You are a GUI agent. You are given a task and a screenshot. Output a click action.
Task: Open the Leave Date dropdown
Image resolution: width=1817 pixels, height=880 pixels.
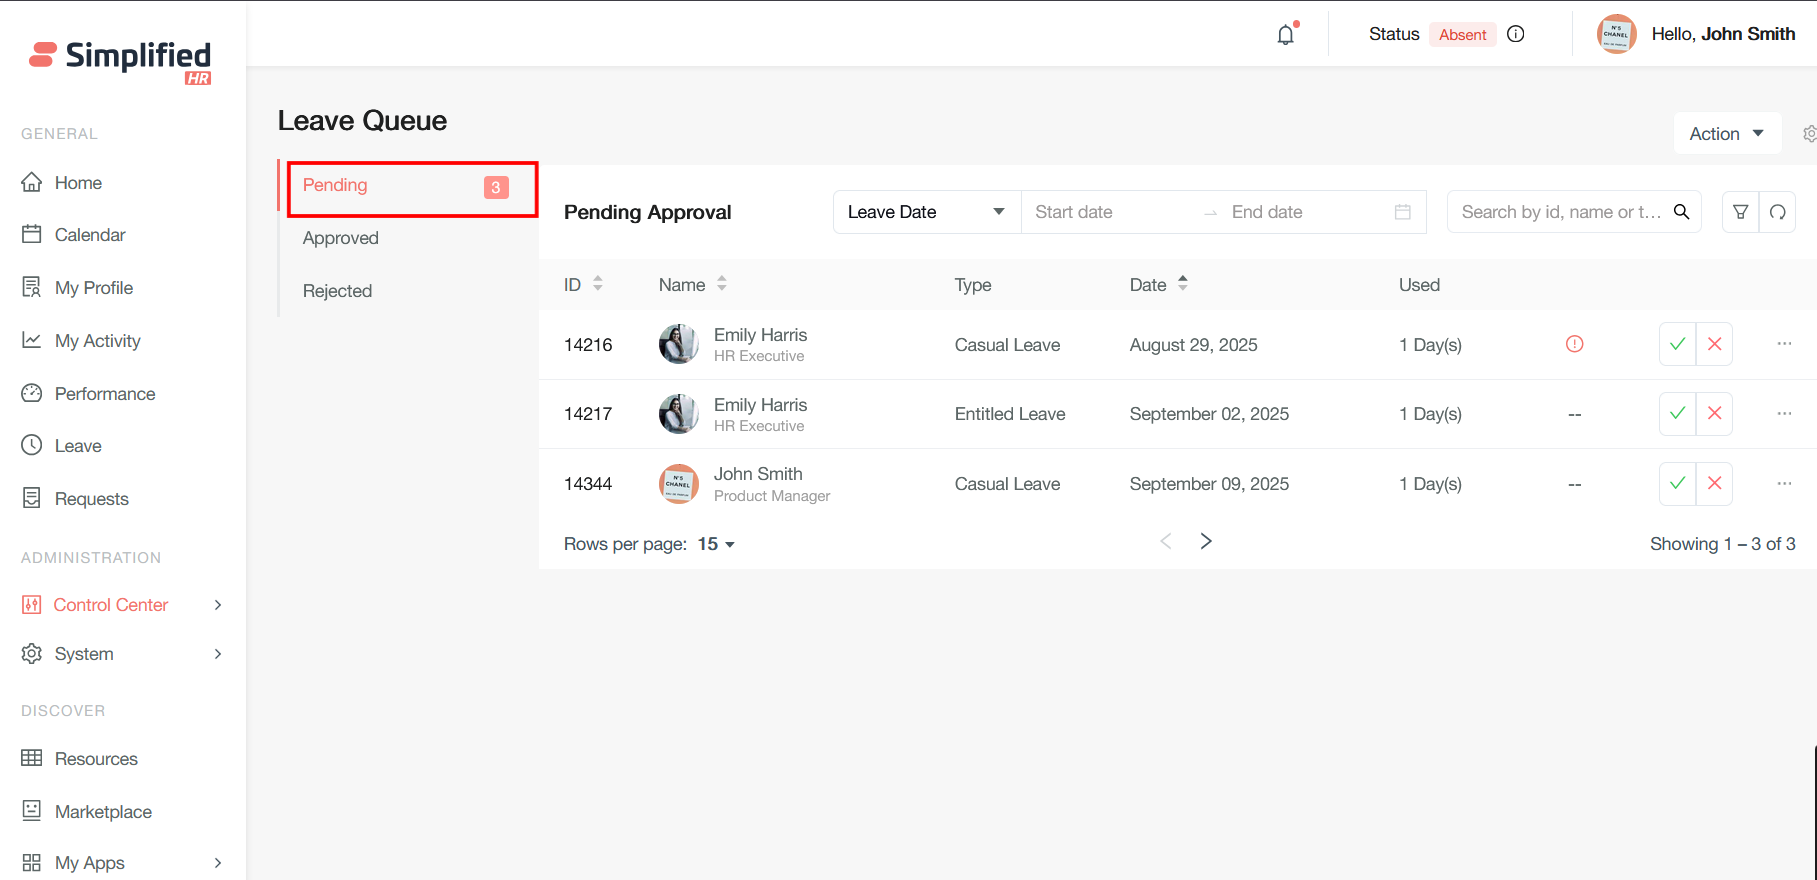click(926, 212)
